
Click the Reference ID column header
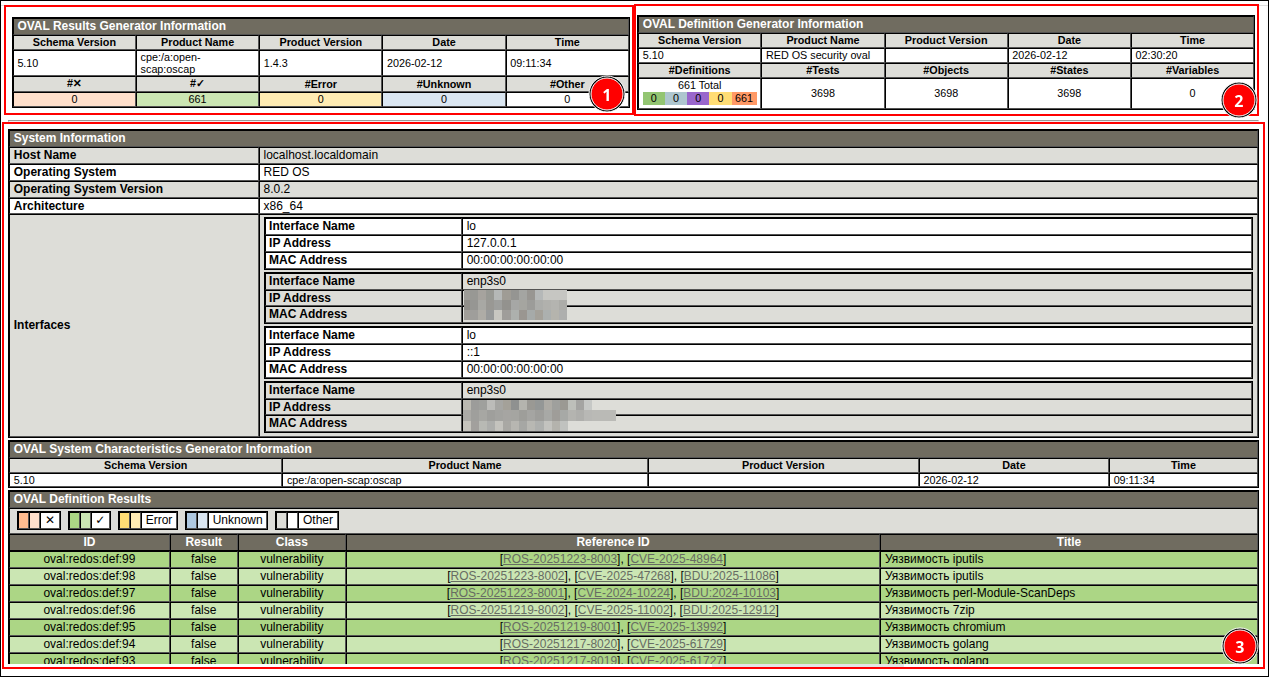pos(613,542)
